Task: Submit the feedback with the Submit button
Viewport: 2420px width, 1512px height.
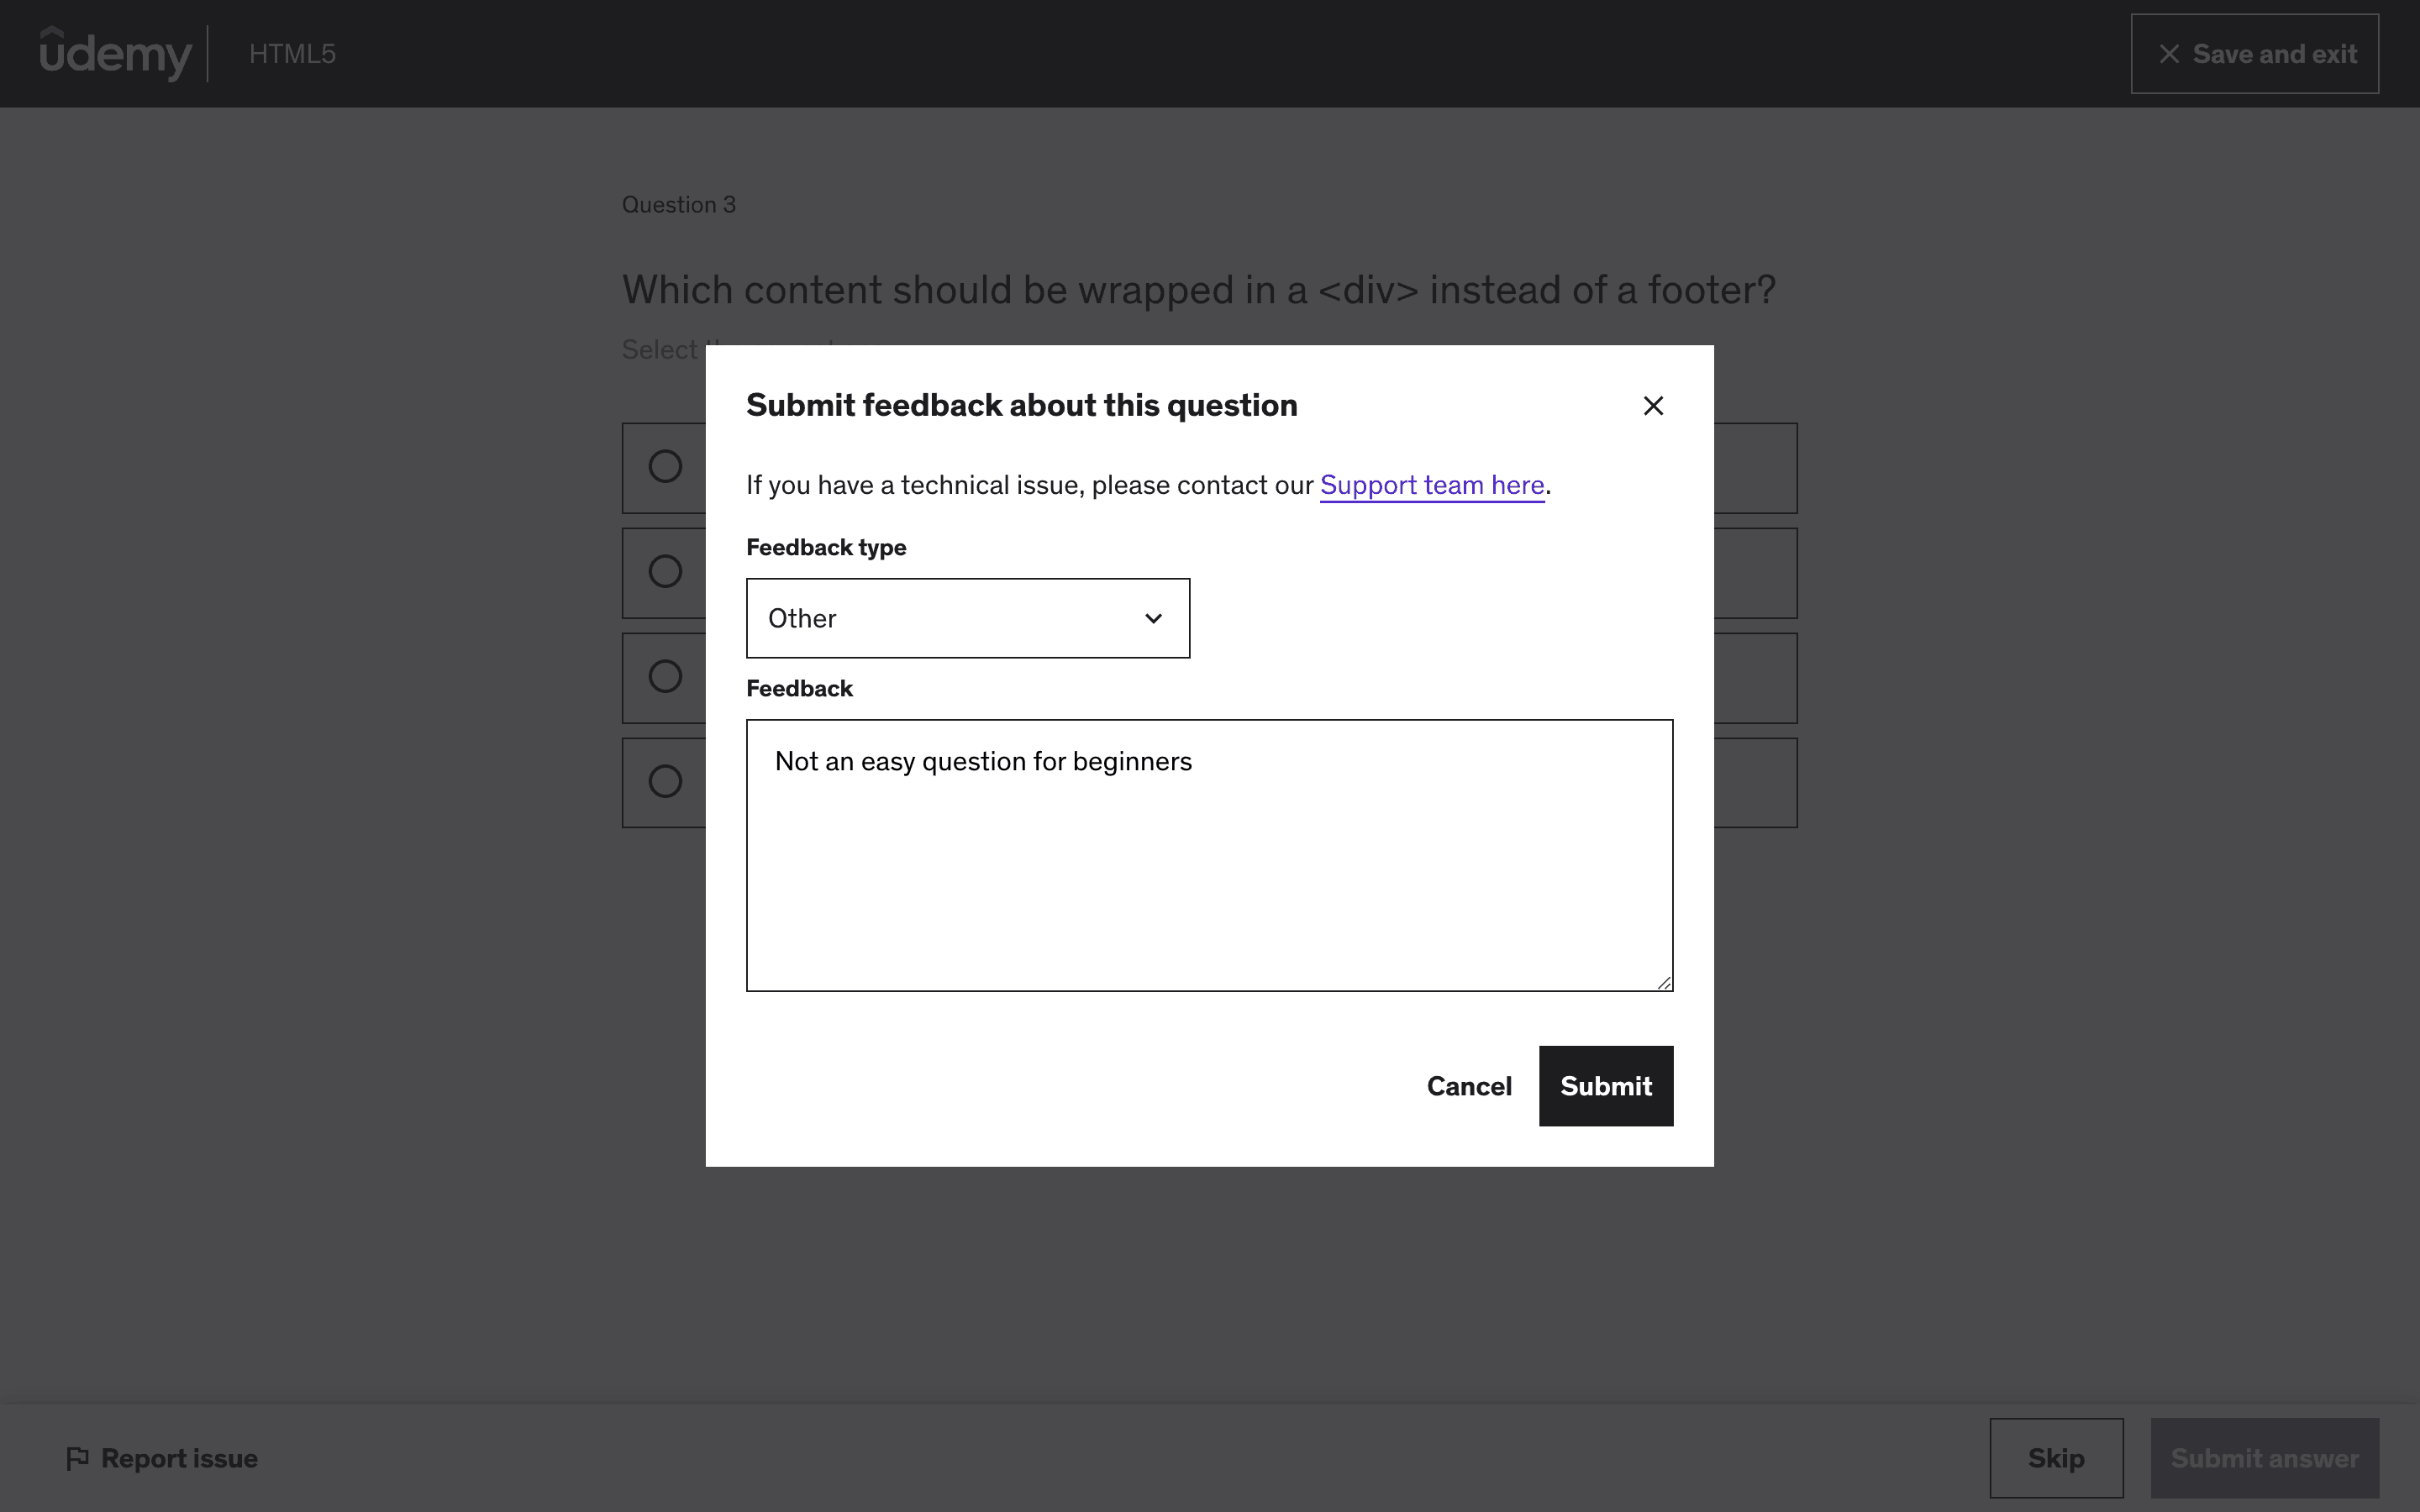Action: click(1605, 1086)
